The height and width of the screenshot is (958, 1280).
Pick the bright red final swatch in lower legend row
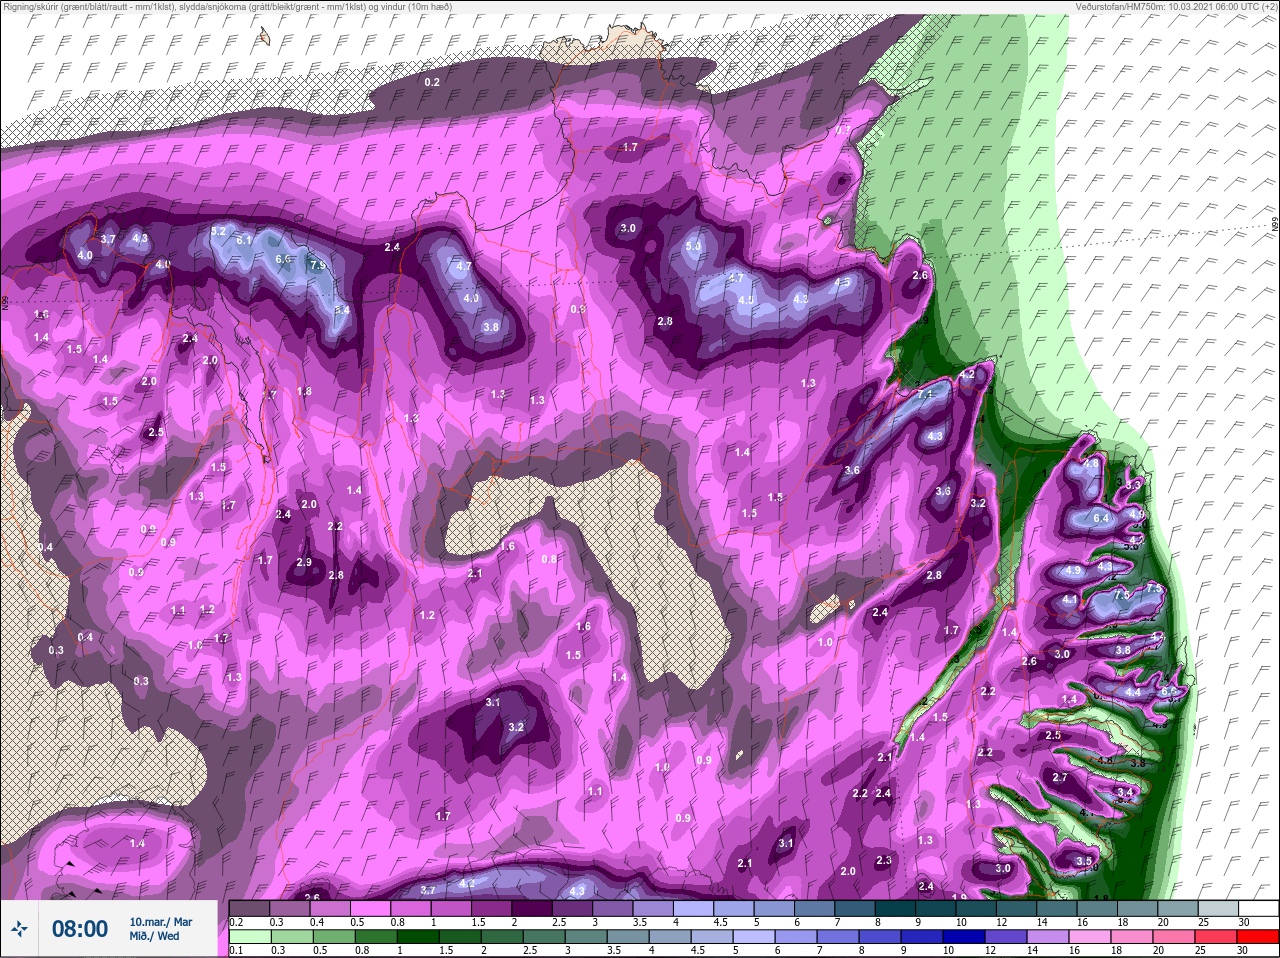point(1258,935)
